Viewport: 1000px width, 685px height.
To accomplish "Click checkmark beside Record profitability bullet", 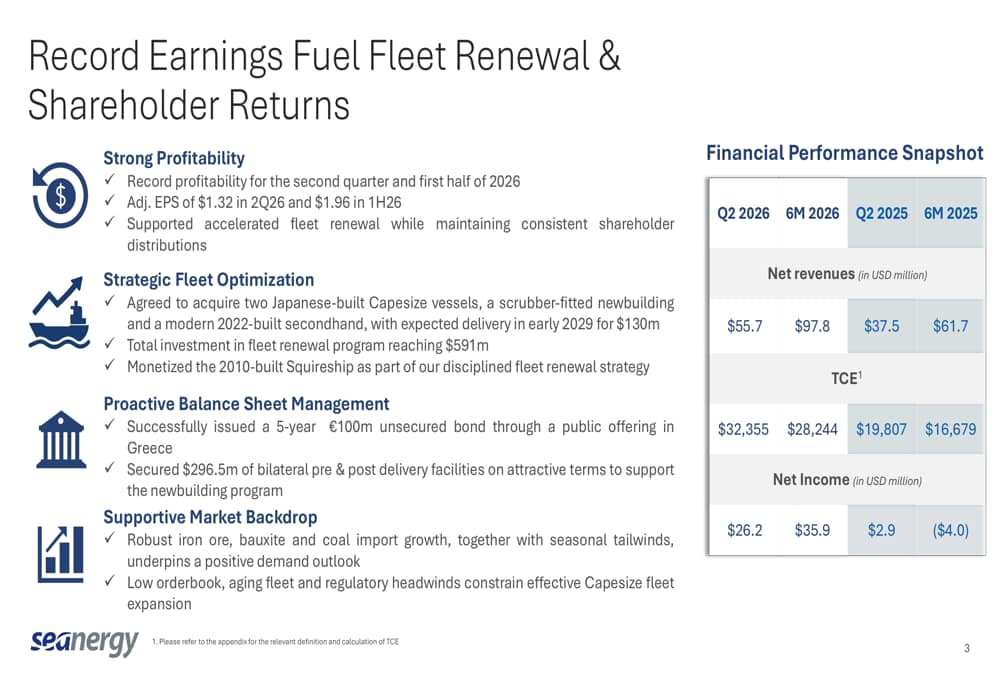I will (x=110, y=180).
